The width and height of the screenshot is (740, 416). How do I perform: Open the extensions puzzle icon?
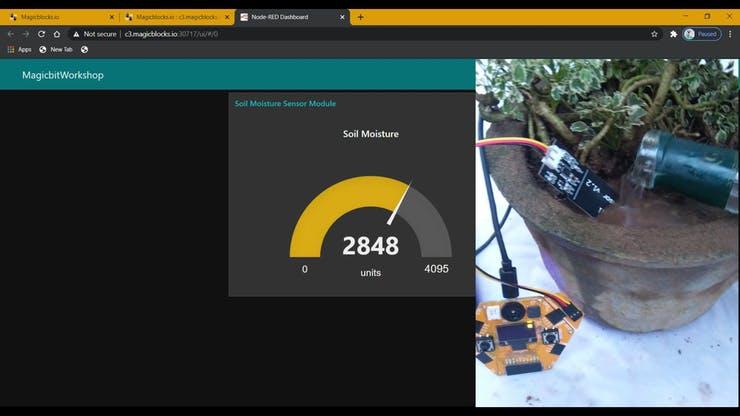click(x=673, y=33)
